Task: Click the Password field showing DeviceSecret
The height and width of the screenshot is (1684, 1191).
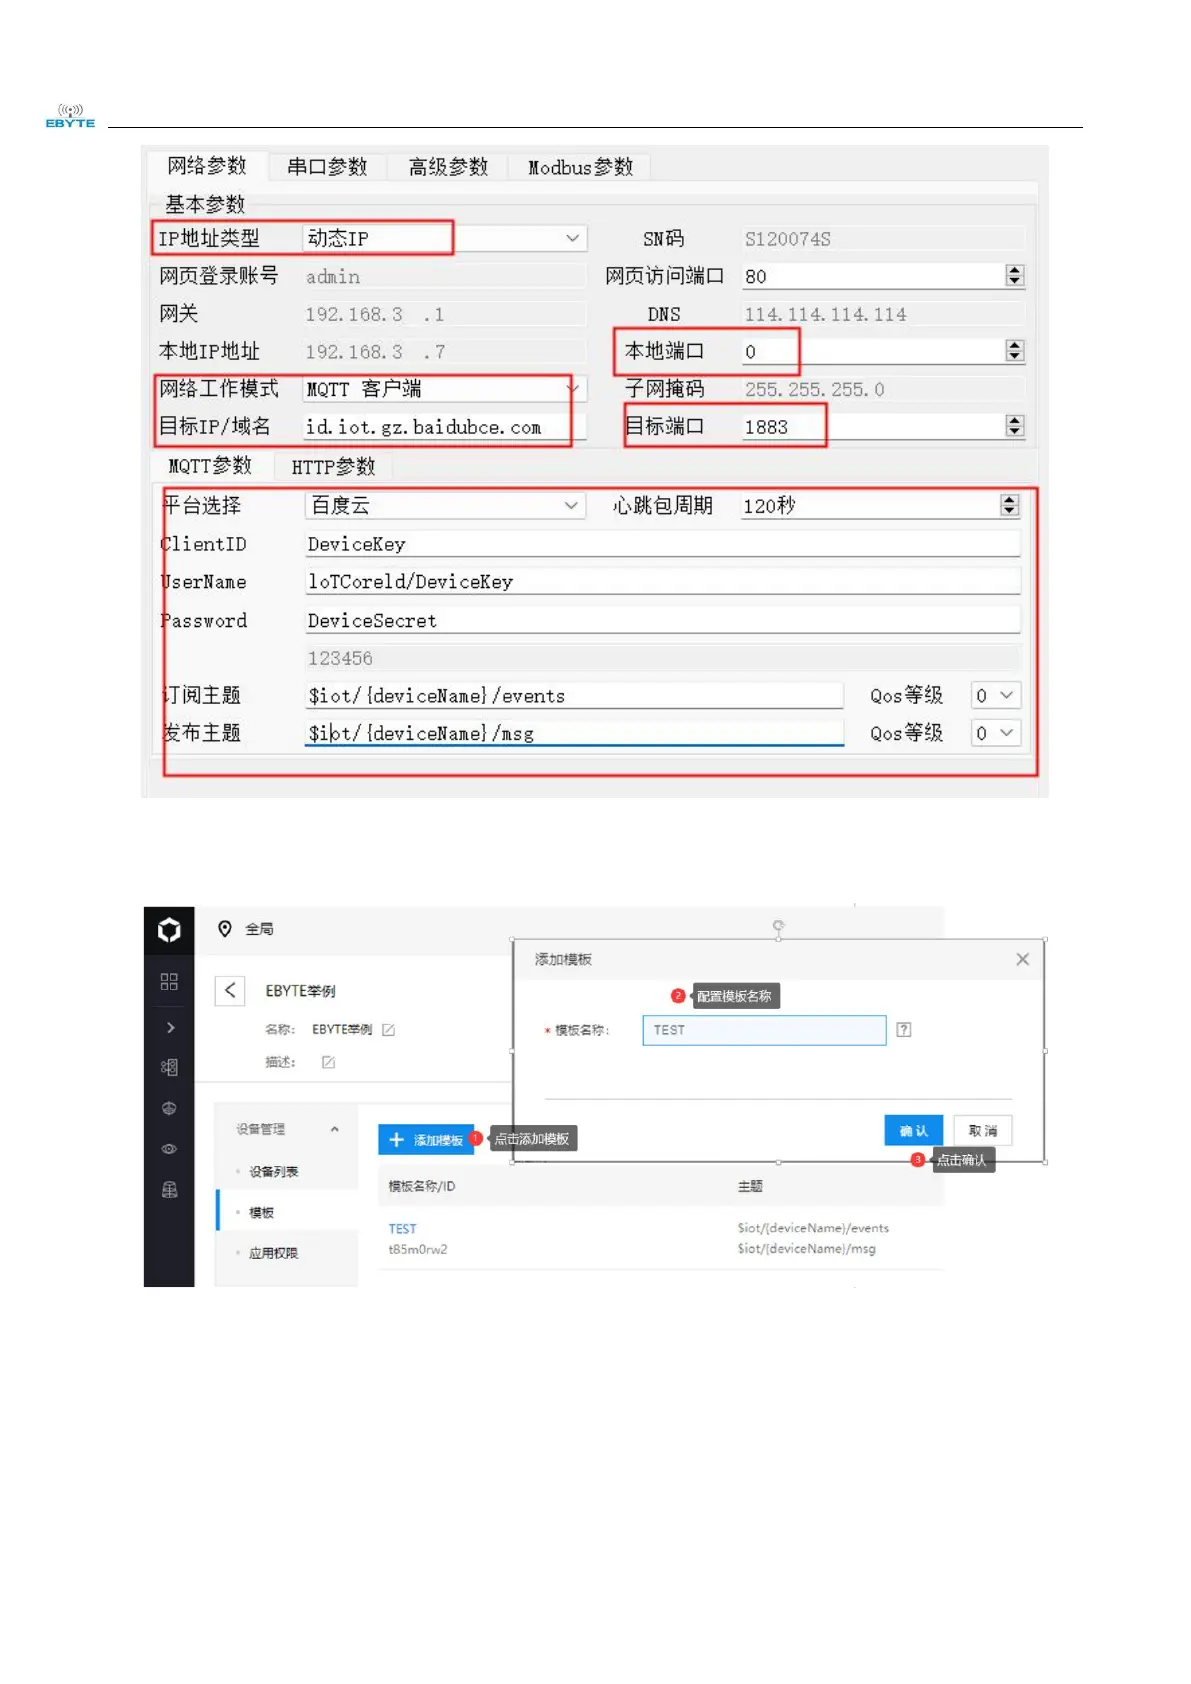Action: (x=662, y=621)
